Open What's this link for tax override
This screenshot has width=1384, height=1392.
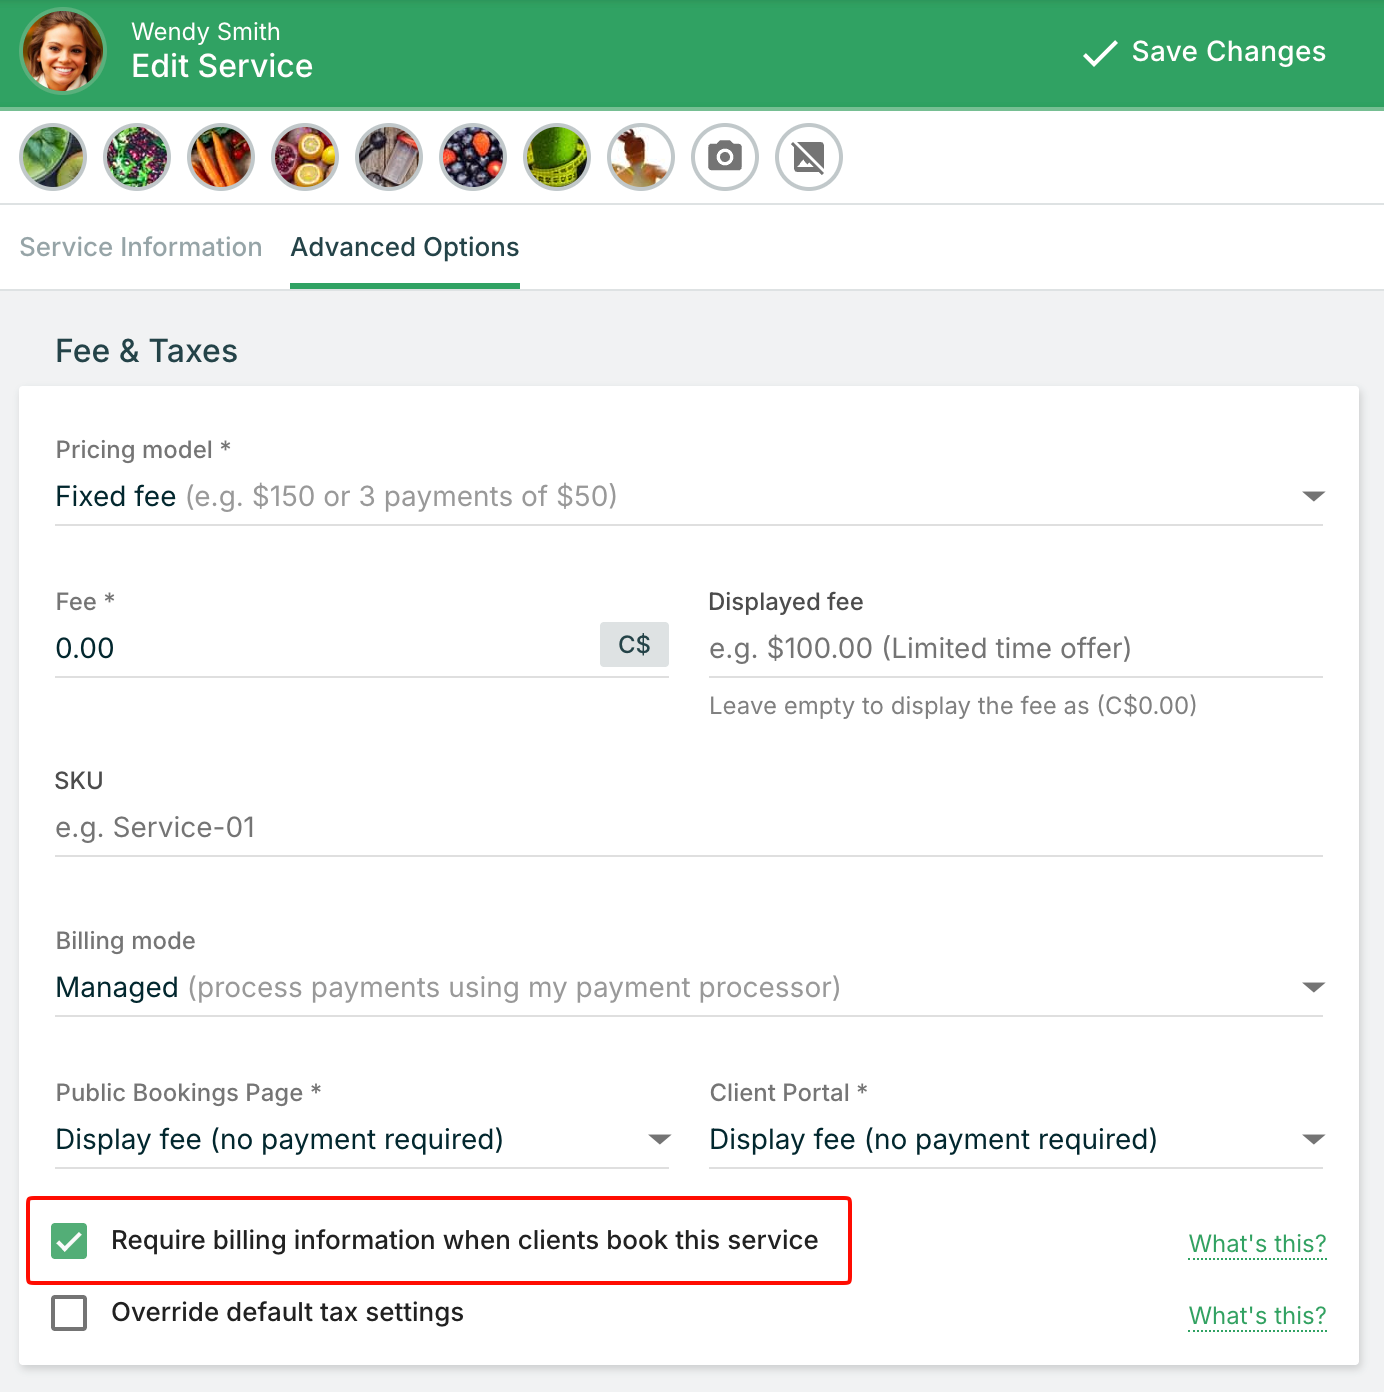point(1257,1316)
